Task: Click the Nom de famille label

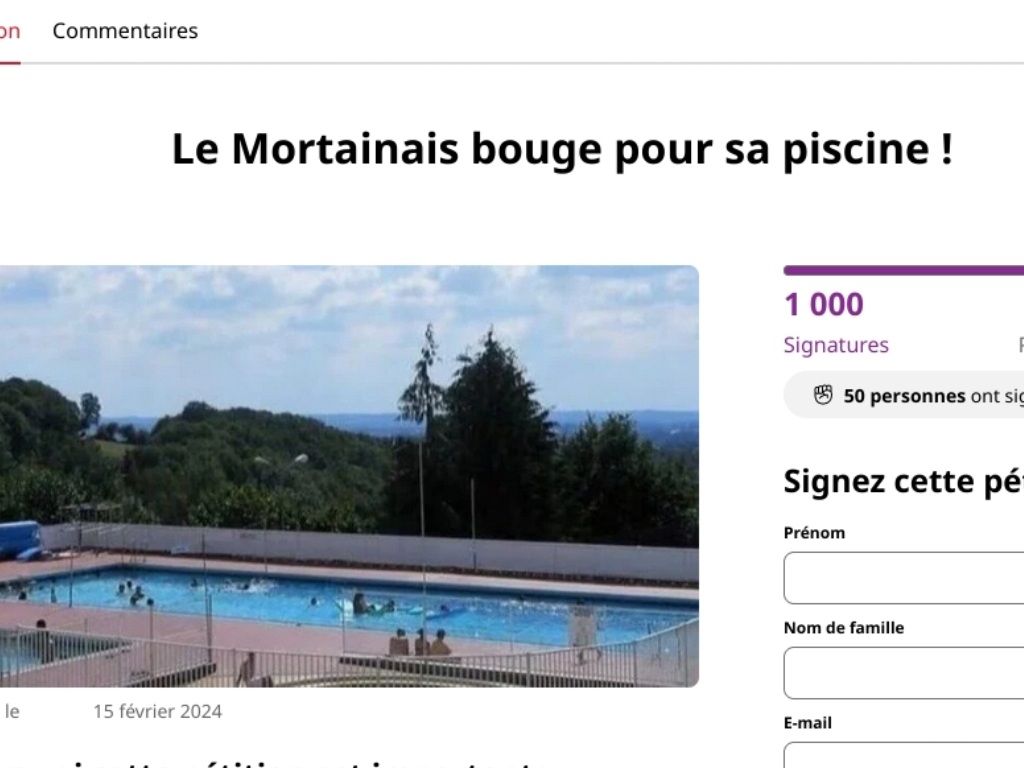Action: [x=843, y=628]
